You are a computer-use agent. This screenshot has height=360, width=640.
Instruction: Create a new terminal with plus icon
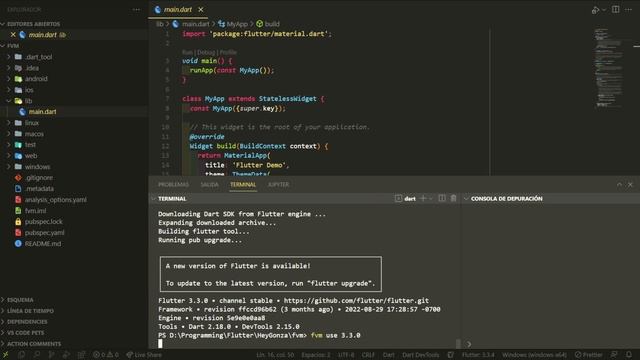coord(423,199)
